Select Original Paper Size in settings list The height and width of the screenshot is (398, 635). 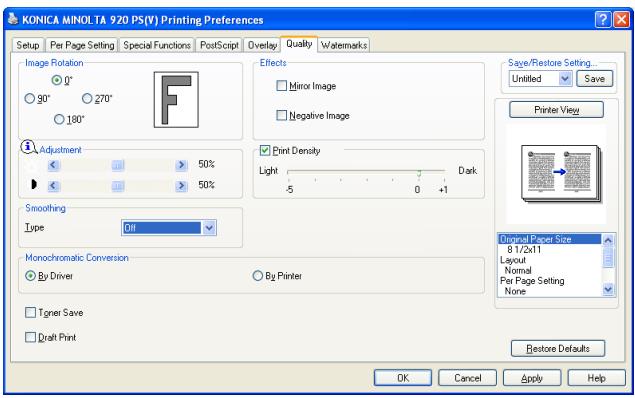tap(550, 239)
